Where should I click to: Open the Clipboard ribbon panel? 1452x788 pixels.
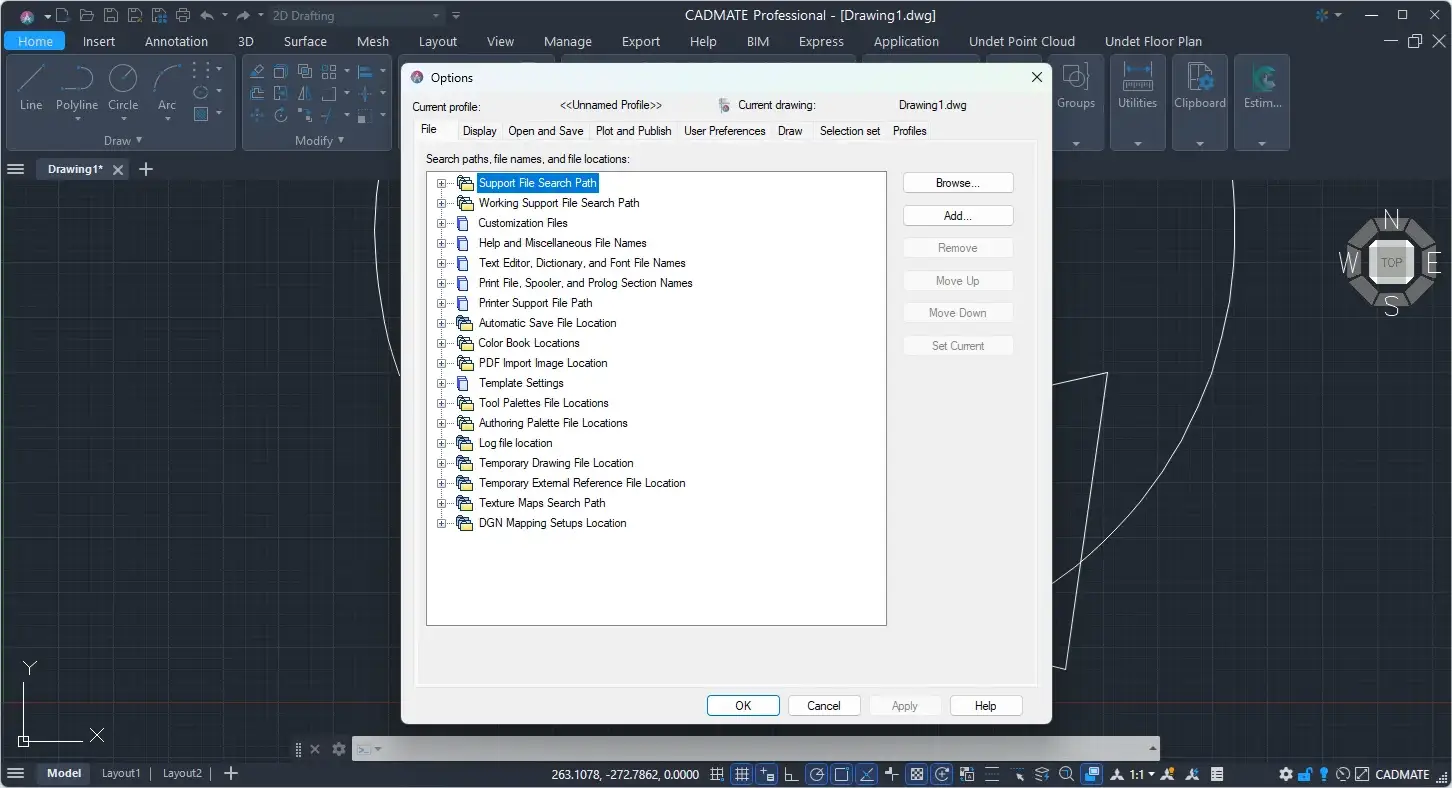1199,102
